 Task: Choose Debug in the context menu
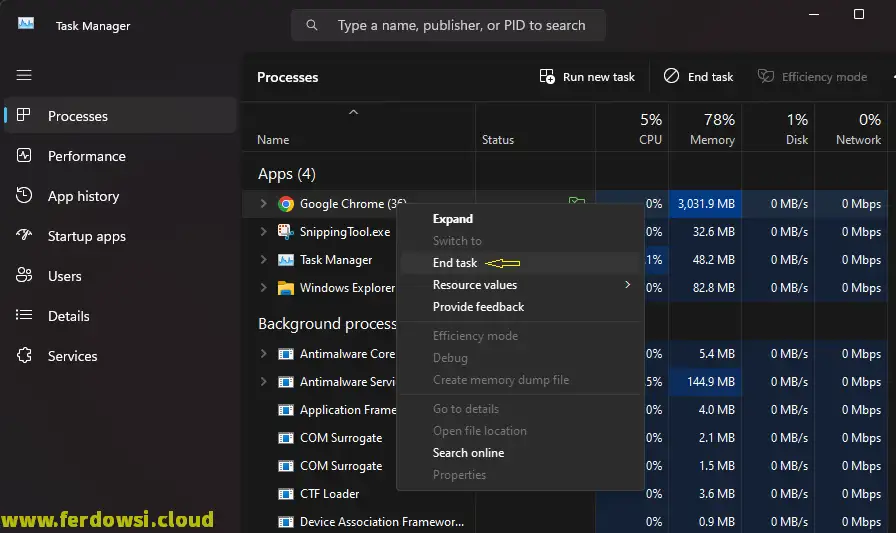[520, 358]
